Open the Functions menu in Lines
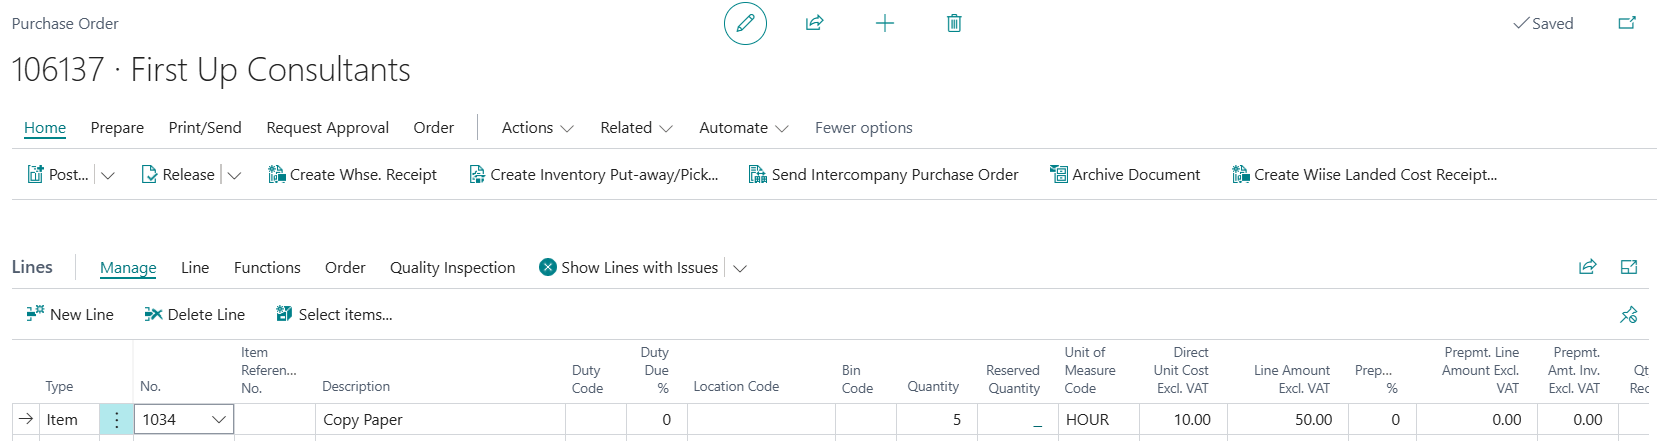 (267, 267)
